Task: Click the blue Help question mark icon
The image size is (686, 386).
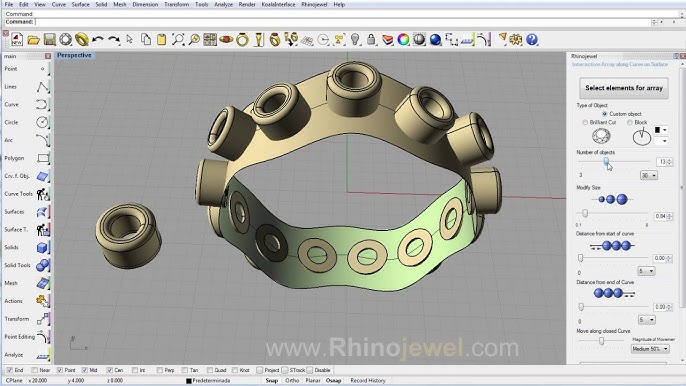Action: click(532, 40)
